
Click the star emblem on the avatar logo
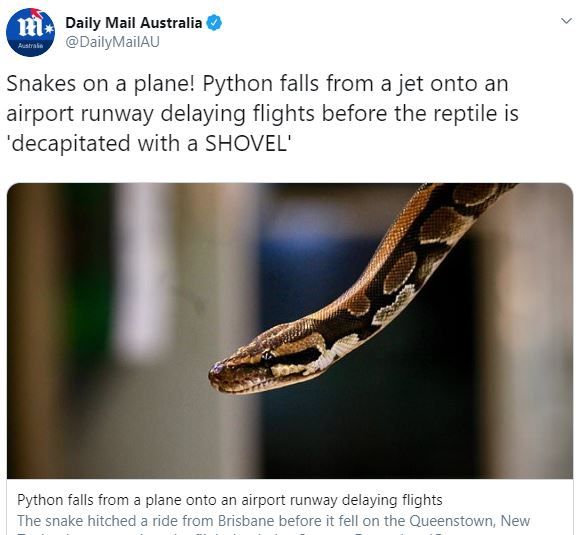49,29
